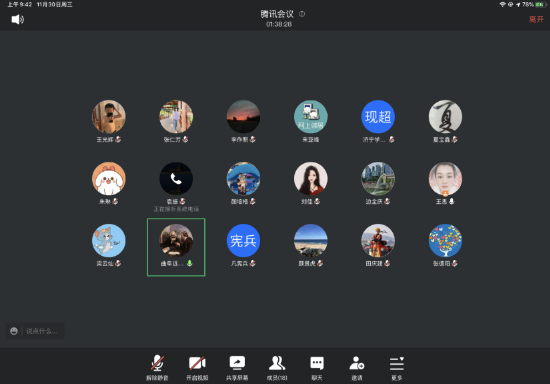
Task: Unmute microphone in the bottom toolbar
Action: coord(157,367)
